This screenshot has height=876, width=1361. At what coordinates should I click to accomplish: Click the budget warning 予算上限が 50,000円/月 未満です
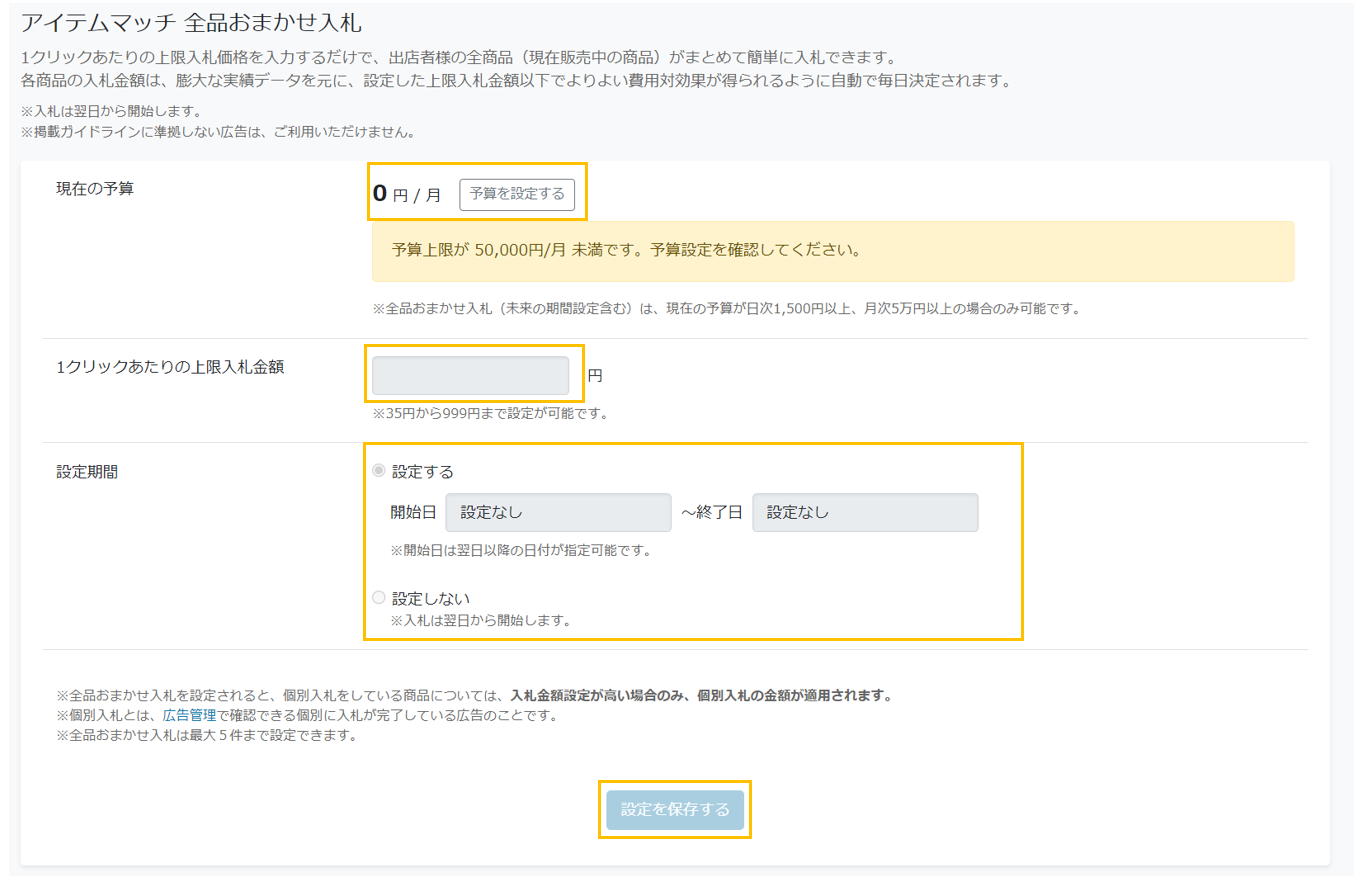tap(833, 251)
